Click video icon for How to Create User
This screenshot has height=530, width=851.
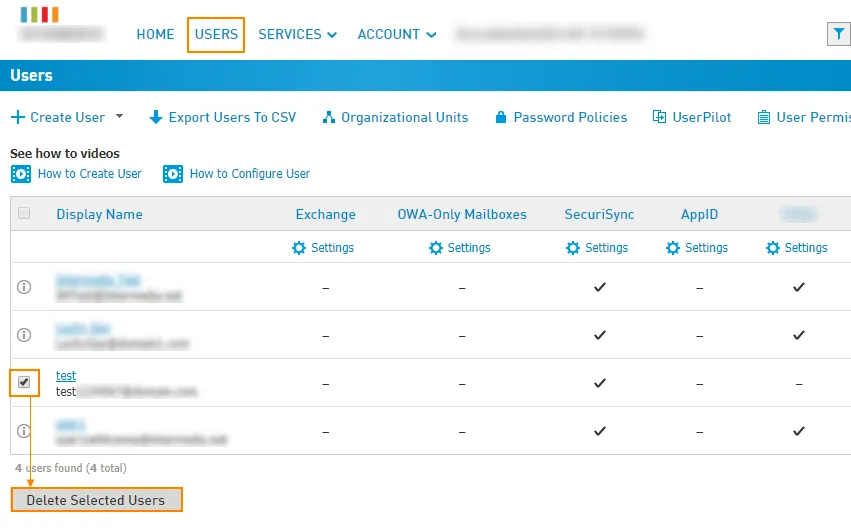click(x=21, y=174)
